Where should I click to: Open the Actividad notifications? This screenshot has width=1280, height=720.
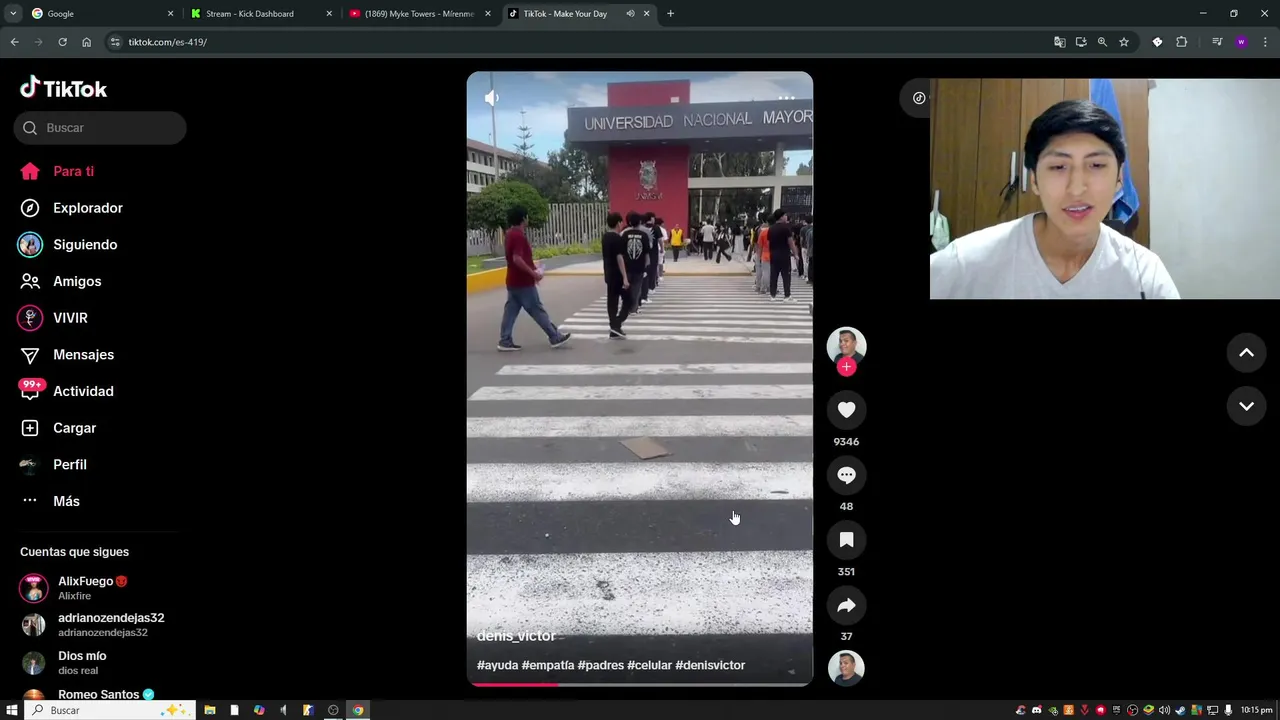pyautogui.click(x=68, y=391)
